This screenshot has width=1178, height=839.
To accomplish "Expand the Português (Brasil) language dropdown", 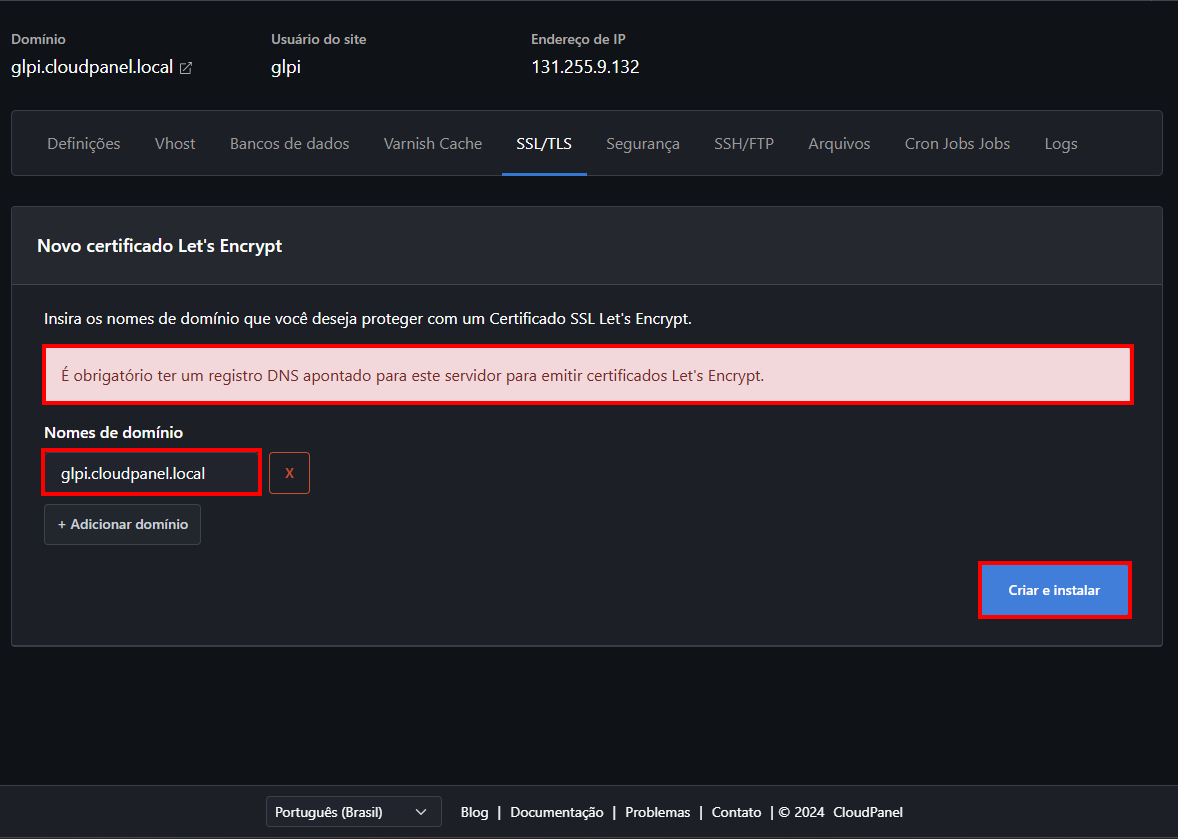I will click(353, 812).
